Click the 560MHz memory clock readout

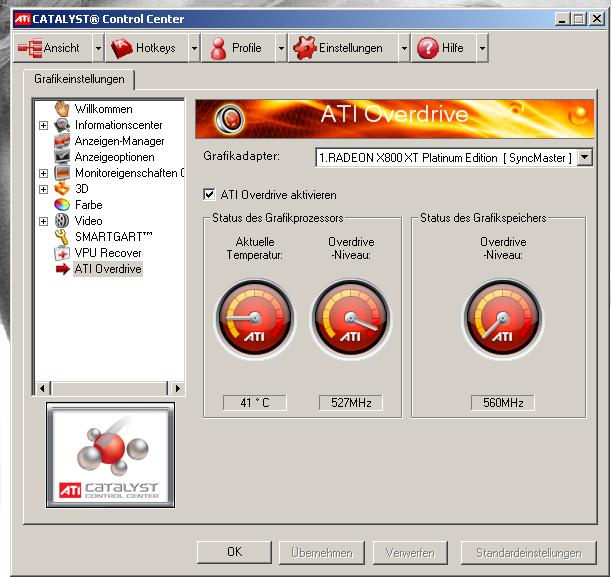coord(503,402)
